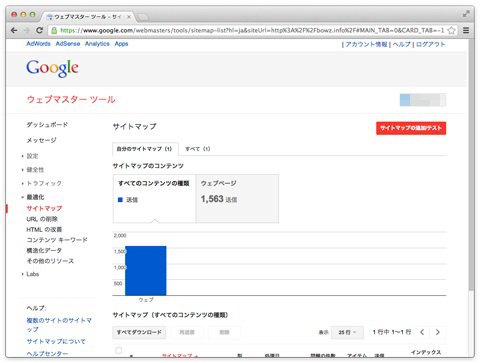Image resolution: width=480 pixels, height=363 pixels.
Task: Close the ウェブマスター ツール browser tab
Action: pyautogui.click(x=129, y=17)
